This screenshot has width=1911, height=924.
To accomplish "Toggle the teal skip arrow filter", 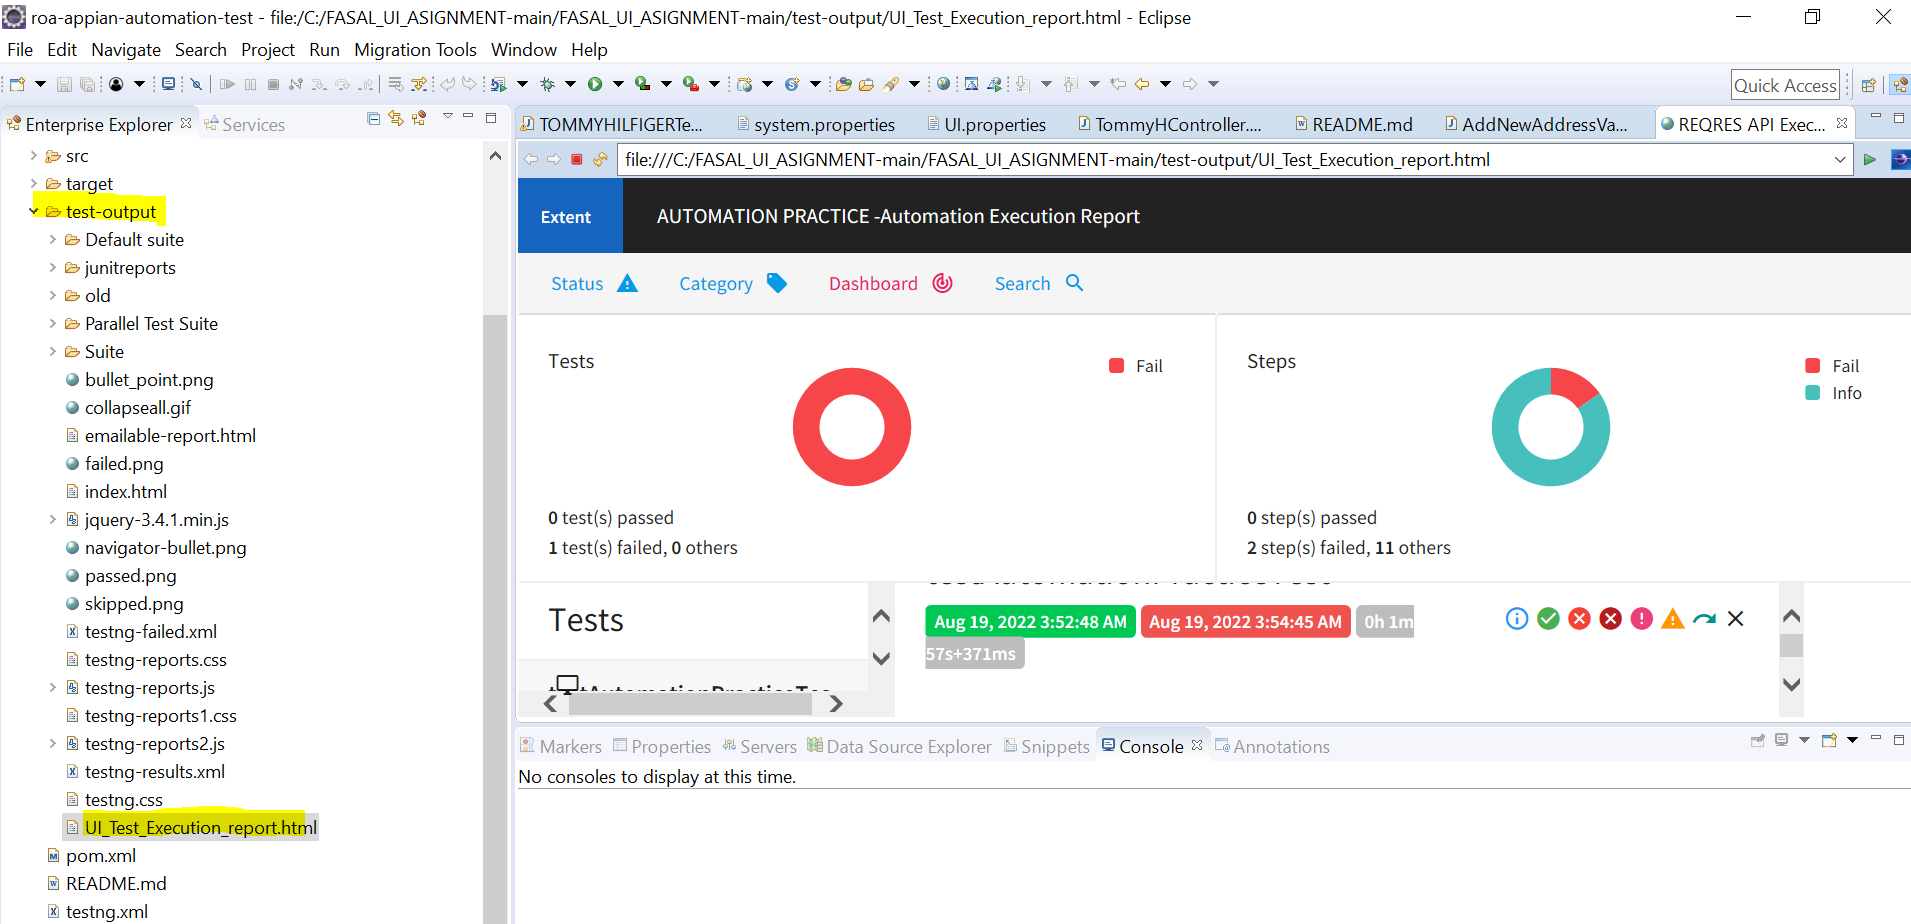I will coord(1704,619).
